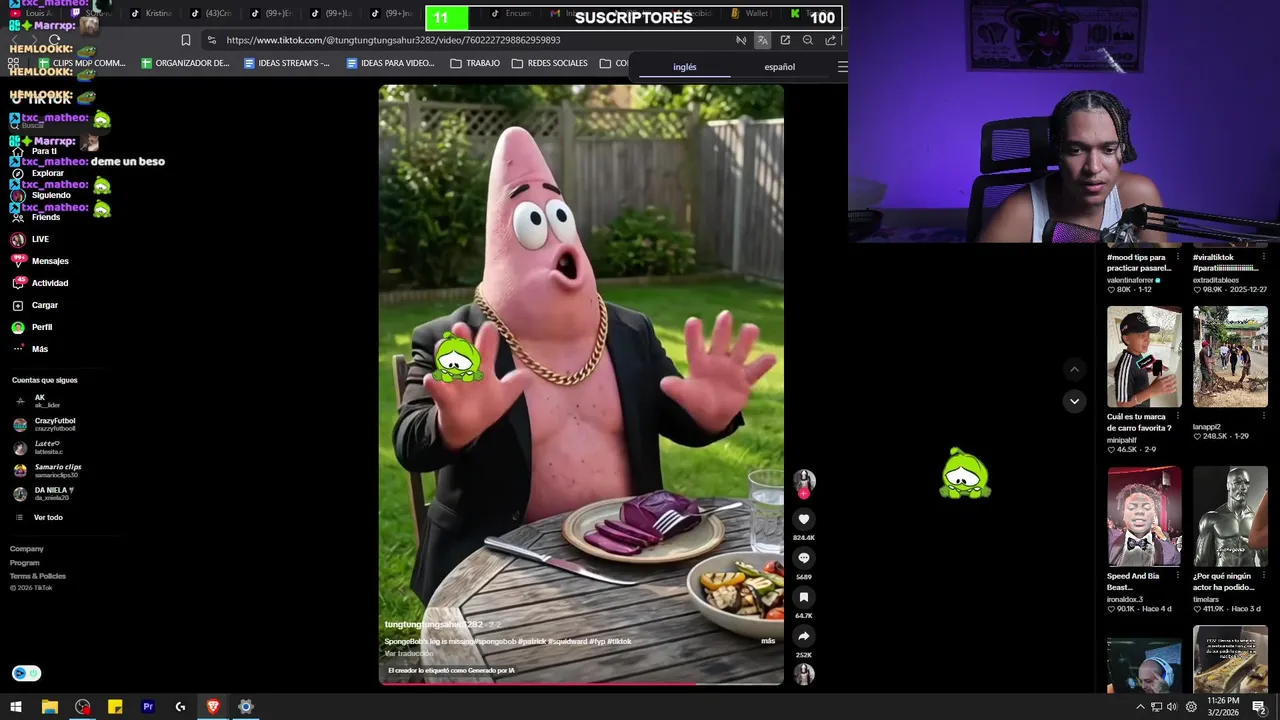Open File Explorer from taskbar
Viewport: 1280px width, 720px height.
pos(50,707)
